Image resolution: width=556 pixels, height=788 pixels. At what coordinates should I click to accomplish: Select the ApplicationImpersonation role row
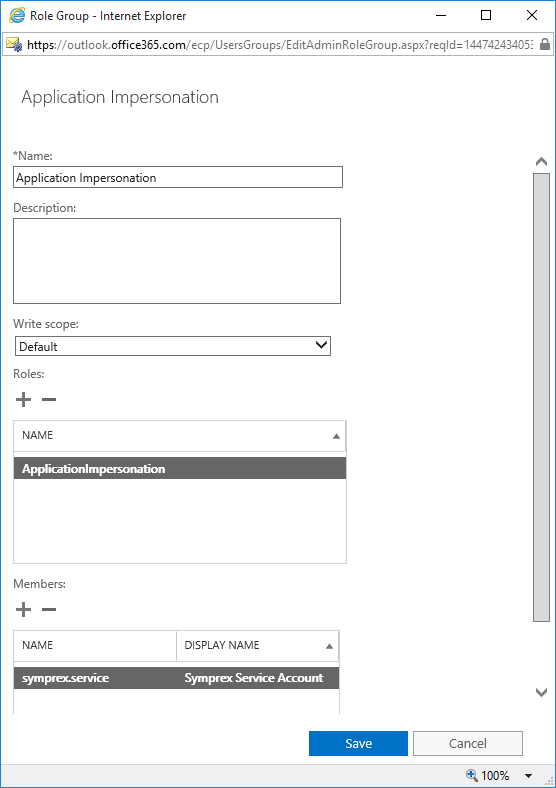180,468
